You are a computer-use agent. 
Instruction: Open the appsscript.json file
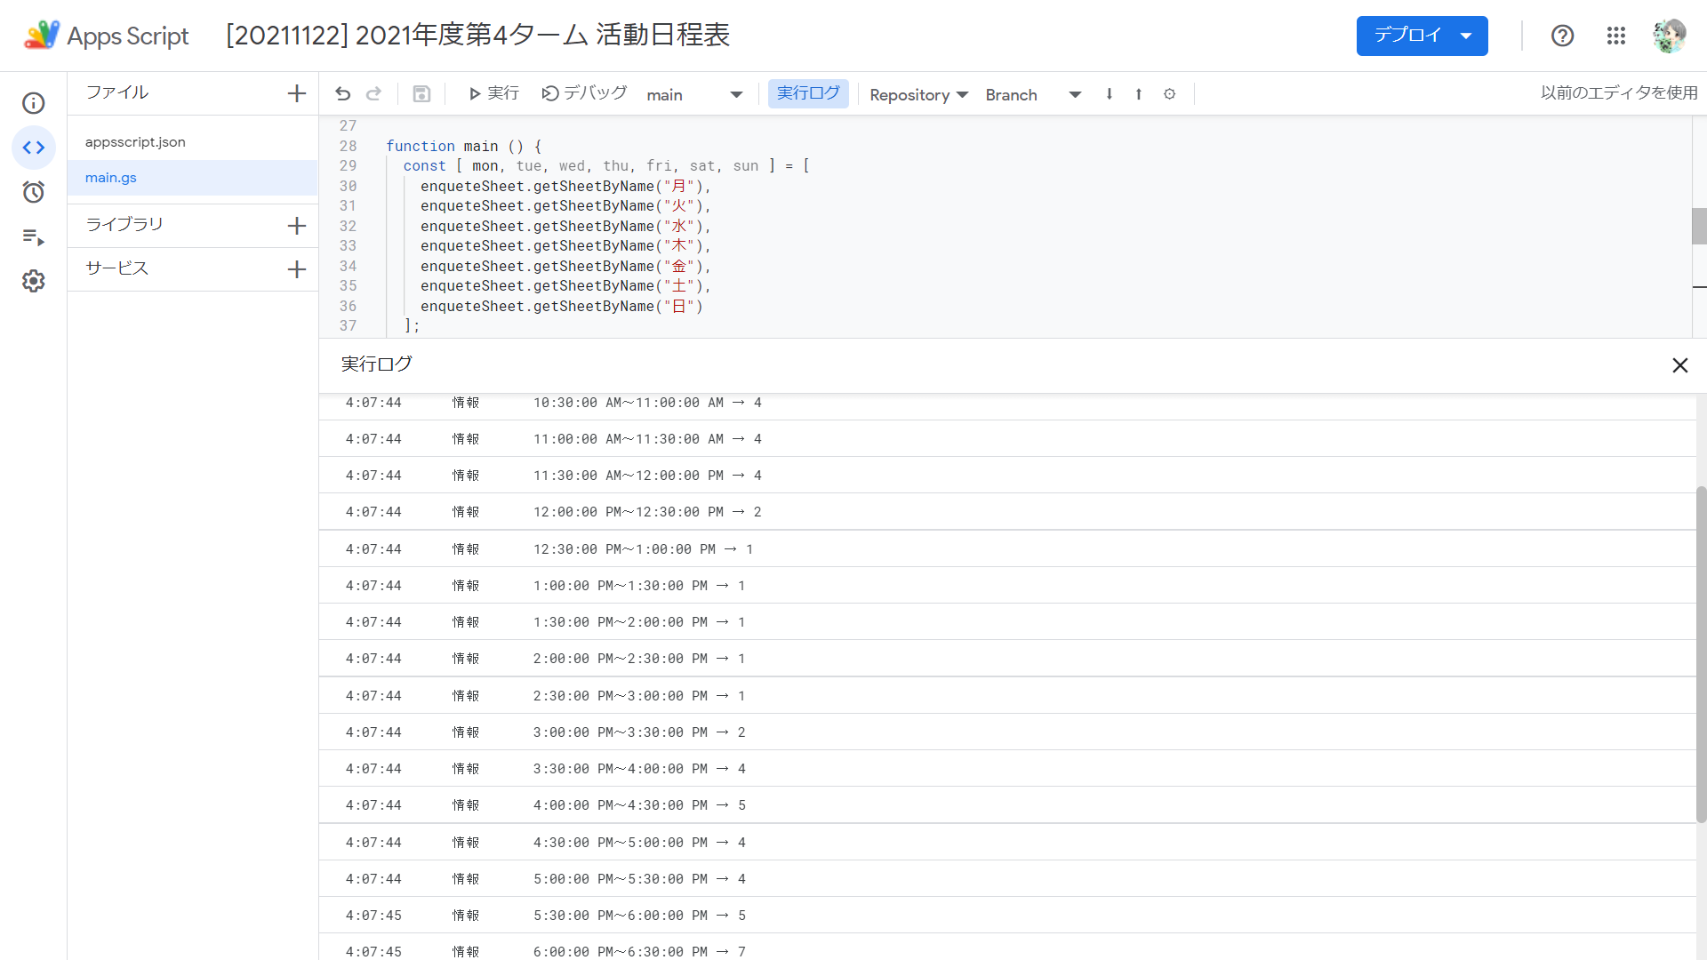pyautogui.click(x=135, y=142)
